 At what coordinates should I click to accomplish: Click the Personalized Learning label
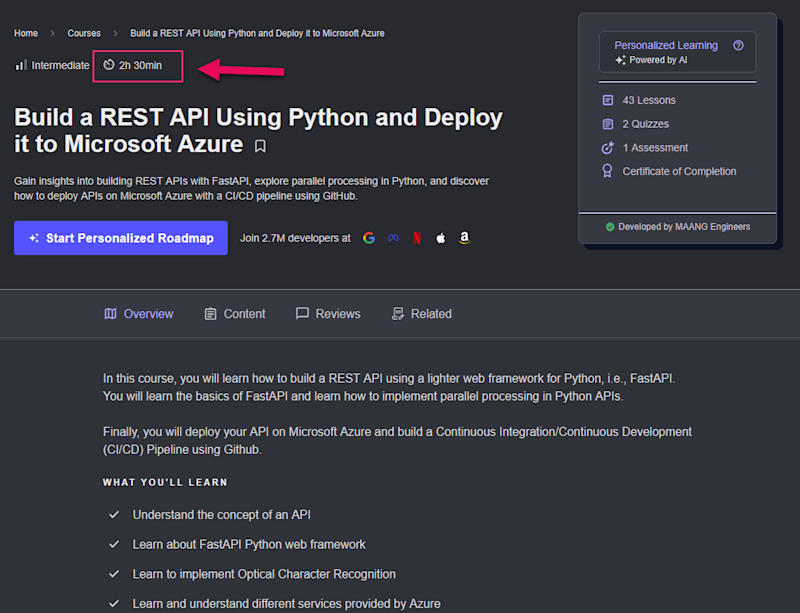point(666,45)
